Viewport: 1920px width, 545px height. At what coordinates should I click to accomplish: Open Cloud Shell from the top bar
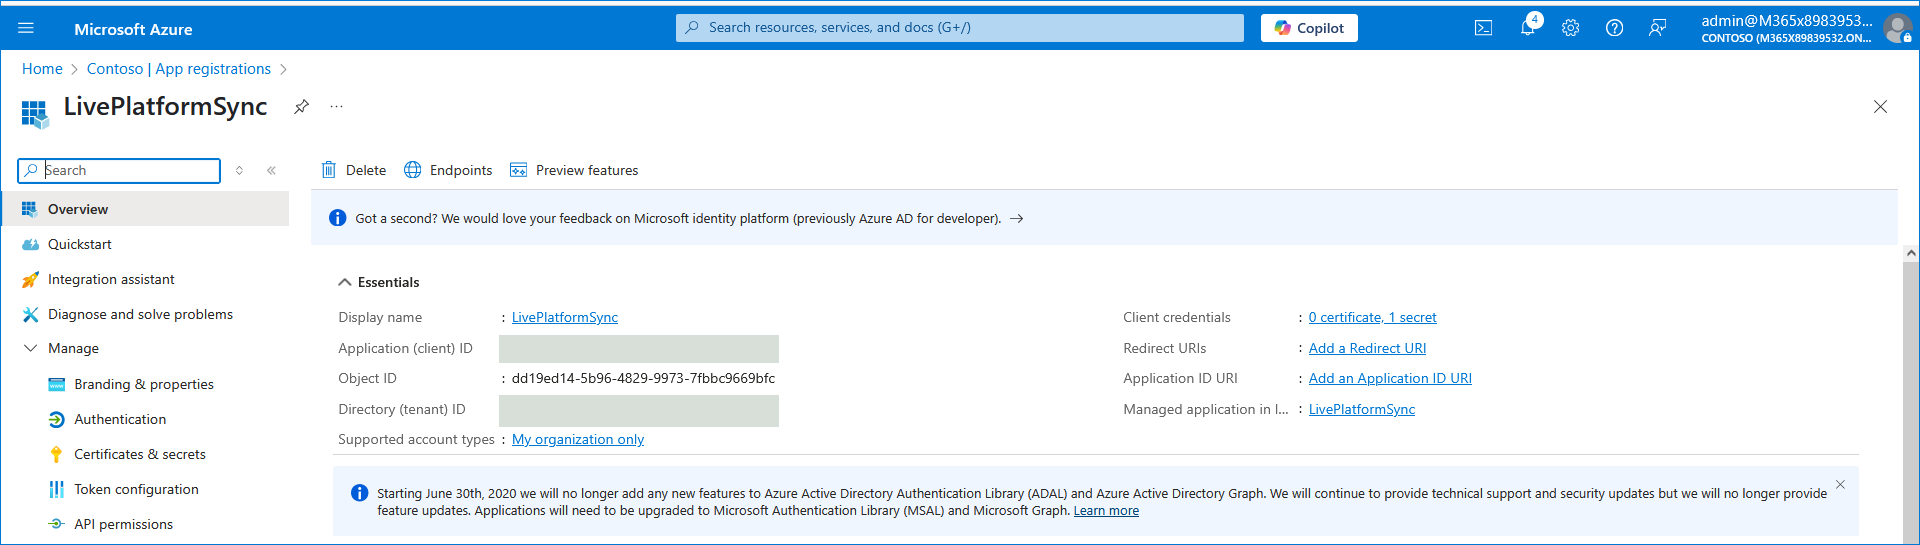point(1483,28)
